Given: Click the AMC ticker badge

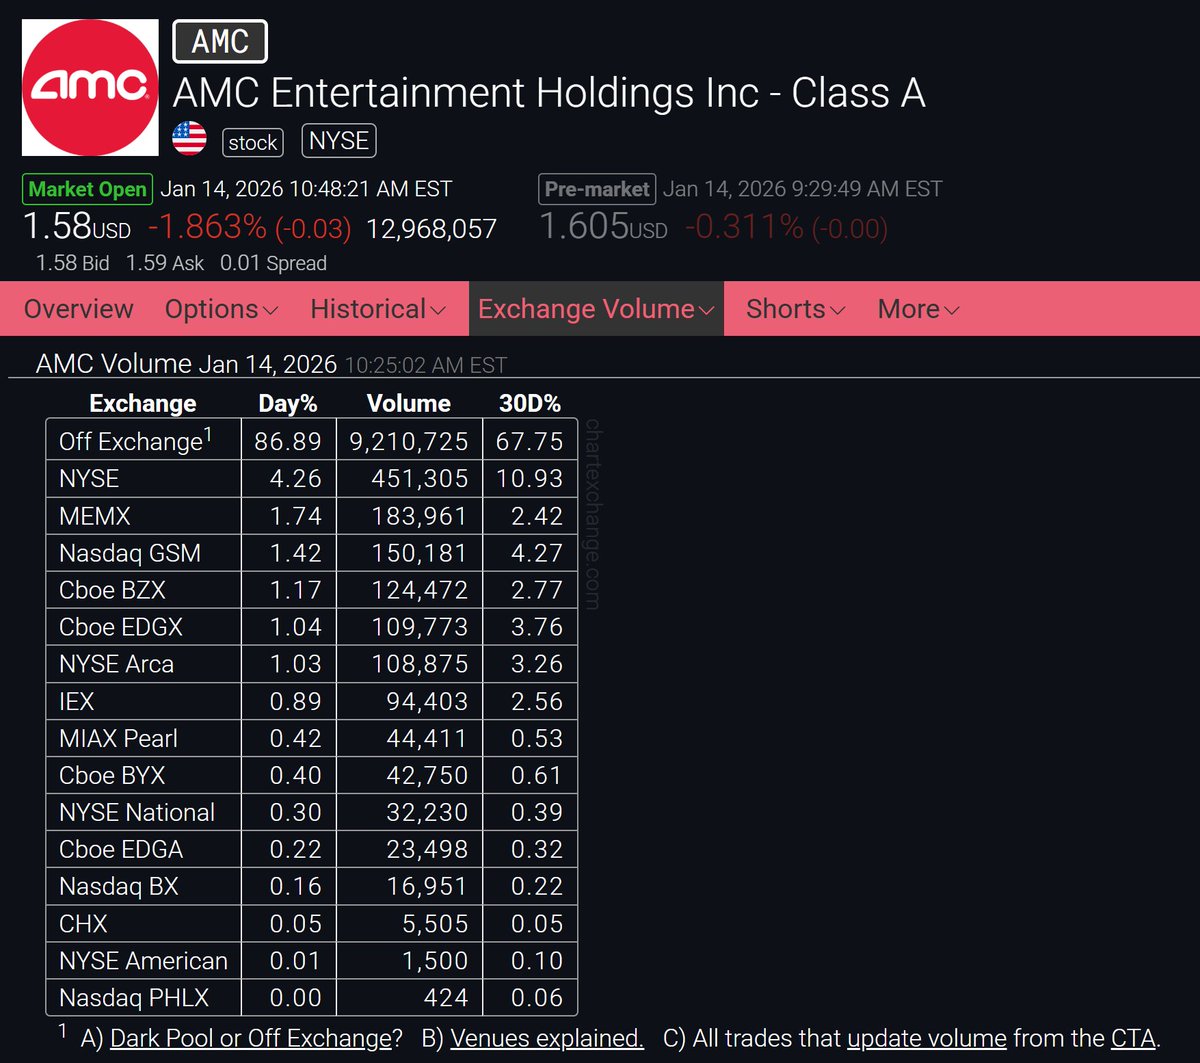Looking at the screenshot, I should click(x=220, y=41).
